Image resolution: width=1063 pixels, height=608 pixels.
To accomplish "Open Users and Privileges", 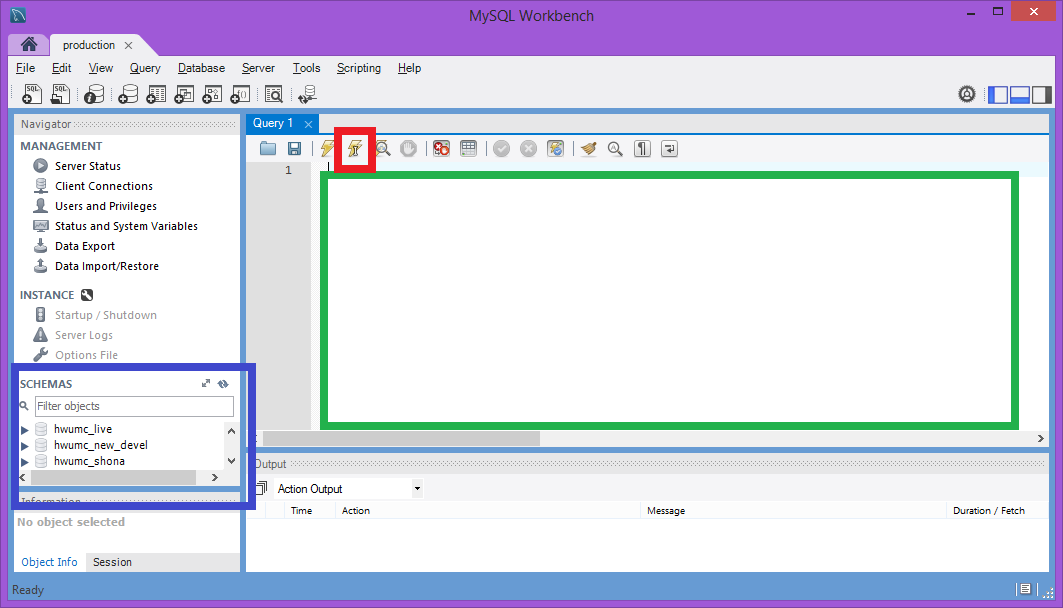I will [106, 206].
